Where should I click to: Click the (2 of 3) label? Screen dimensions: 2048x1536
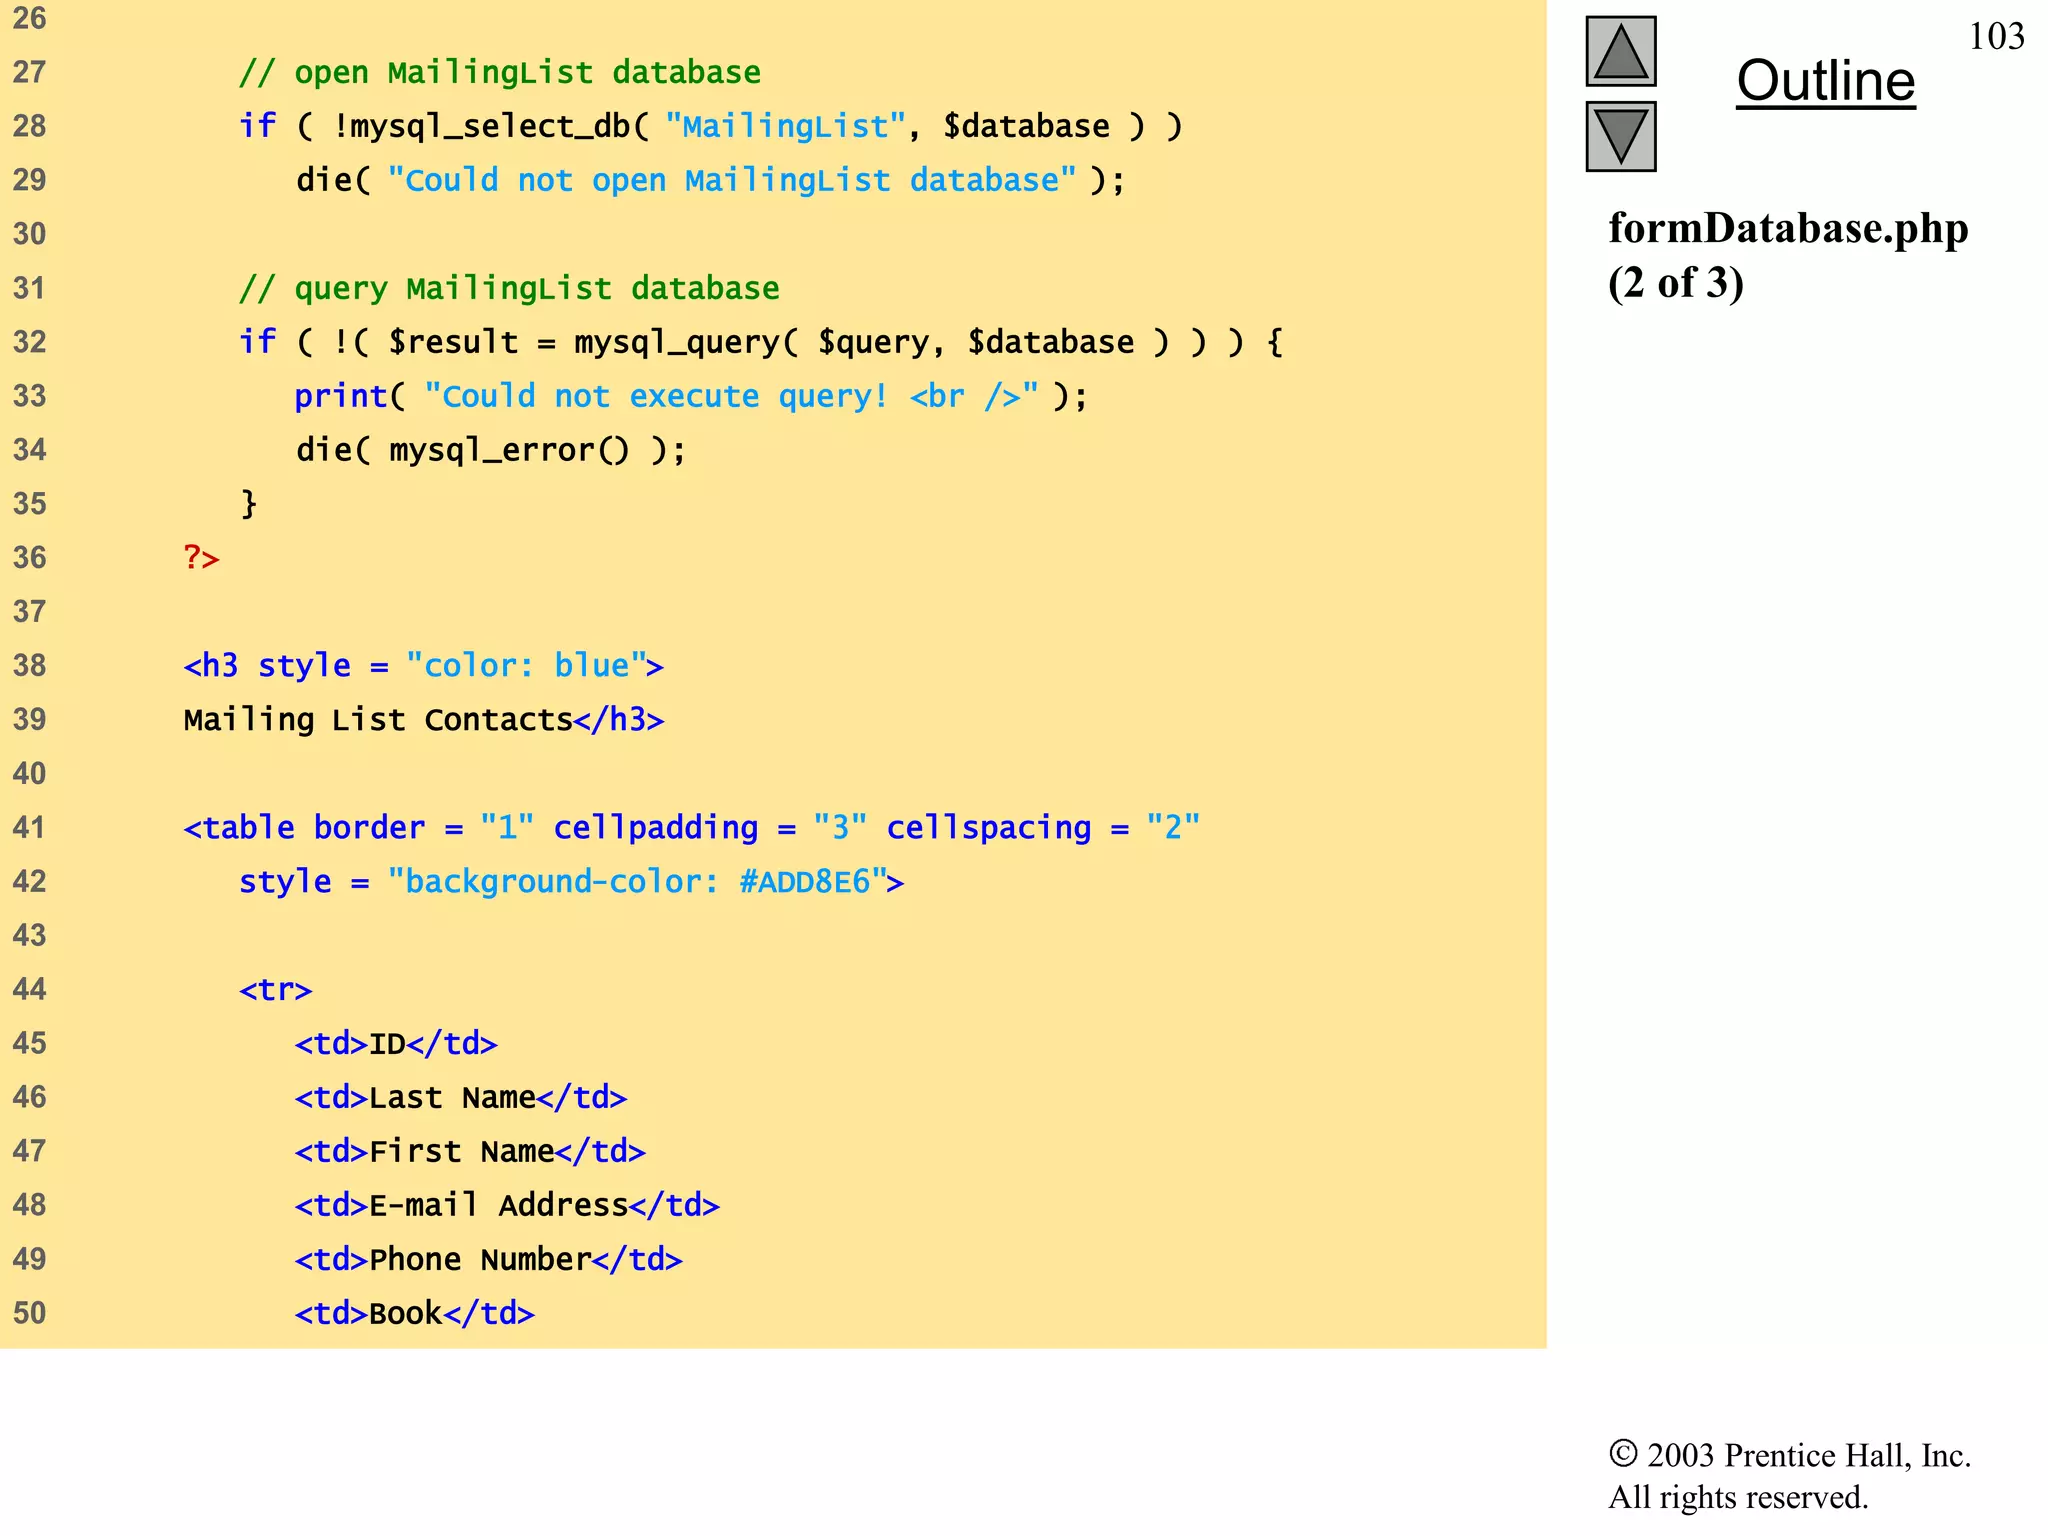(x=1676, y=283)
